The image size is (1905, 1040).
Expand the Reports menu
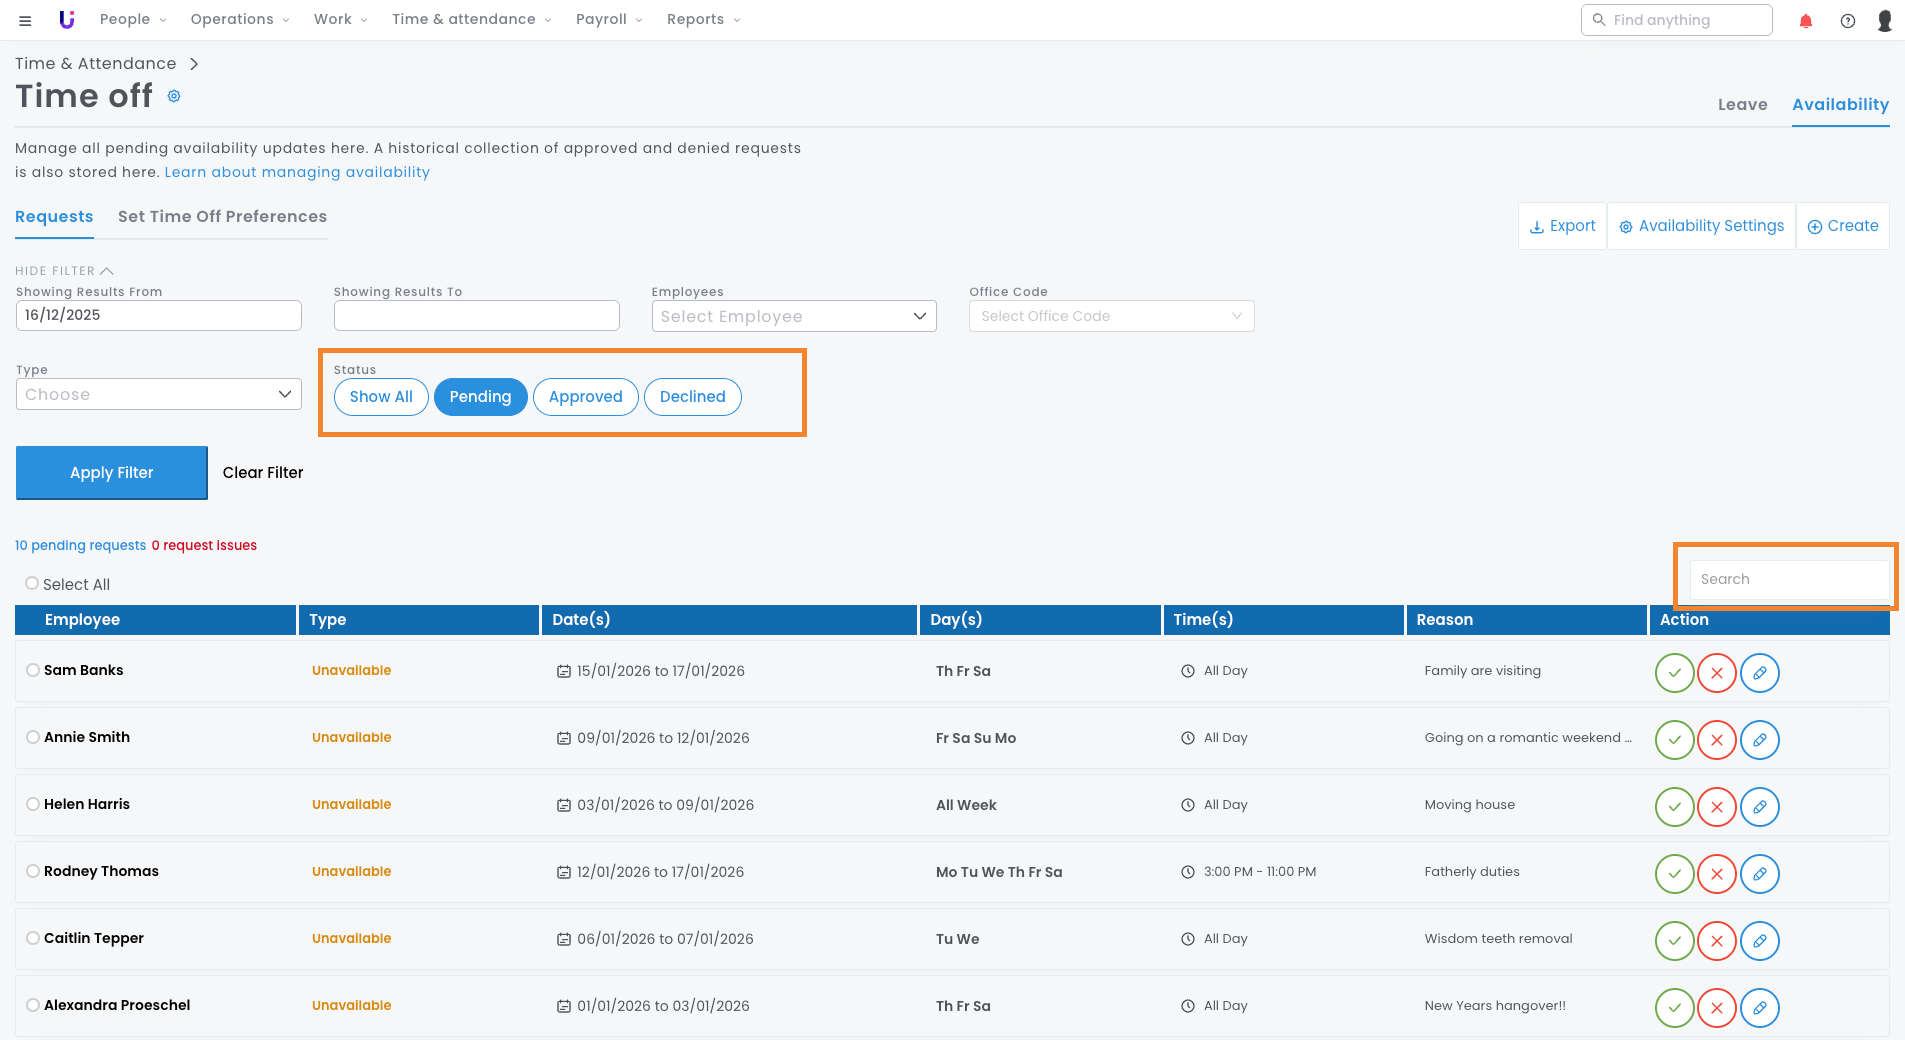pyautogui.click(x=704, y=20)
